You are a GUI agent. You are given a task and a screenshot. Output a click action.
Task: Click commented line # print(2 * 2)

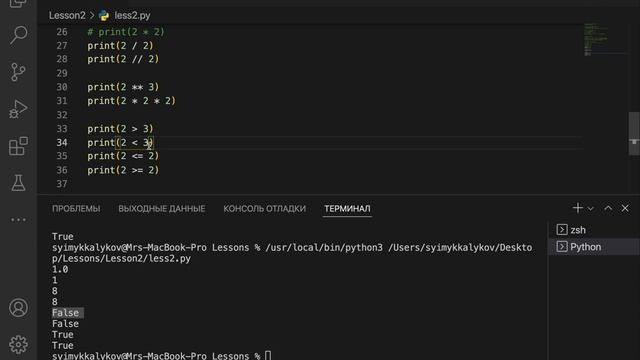(126, 32)
